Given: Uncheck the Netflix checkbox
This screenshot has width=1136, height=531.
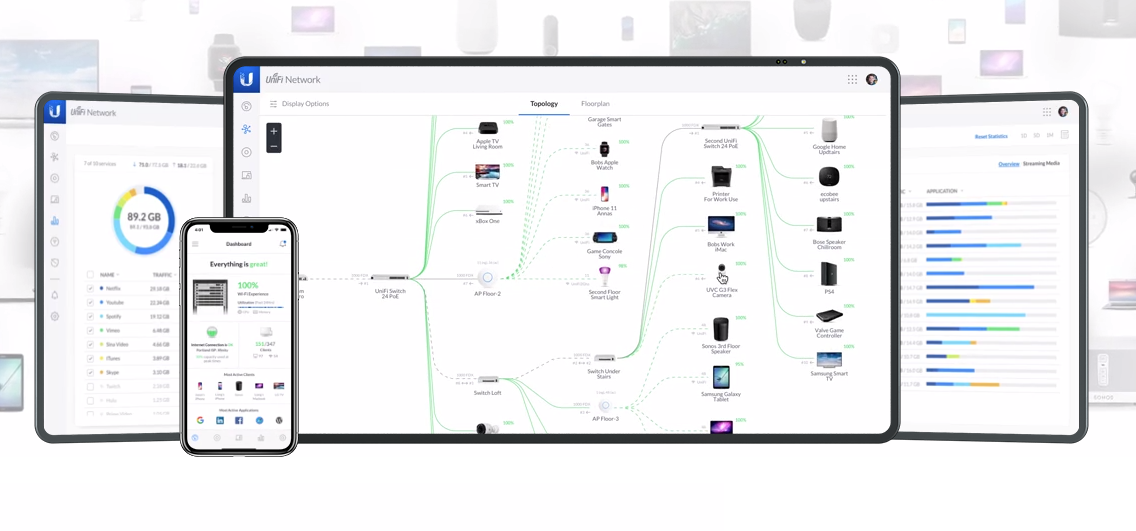Looking at the screenshot, I should (x=91, y=288).
